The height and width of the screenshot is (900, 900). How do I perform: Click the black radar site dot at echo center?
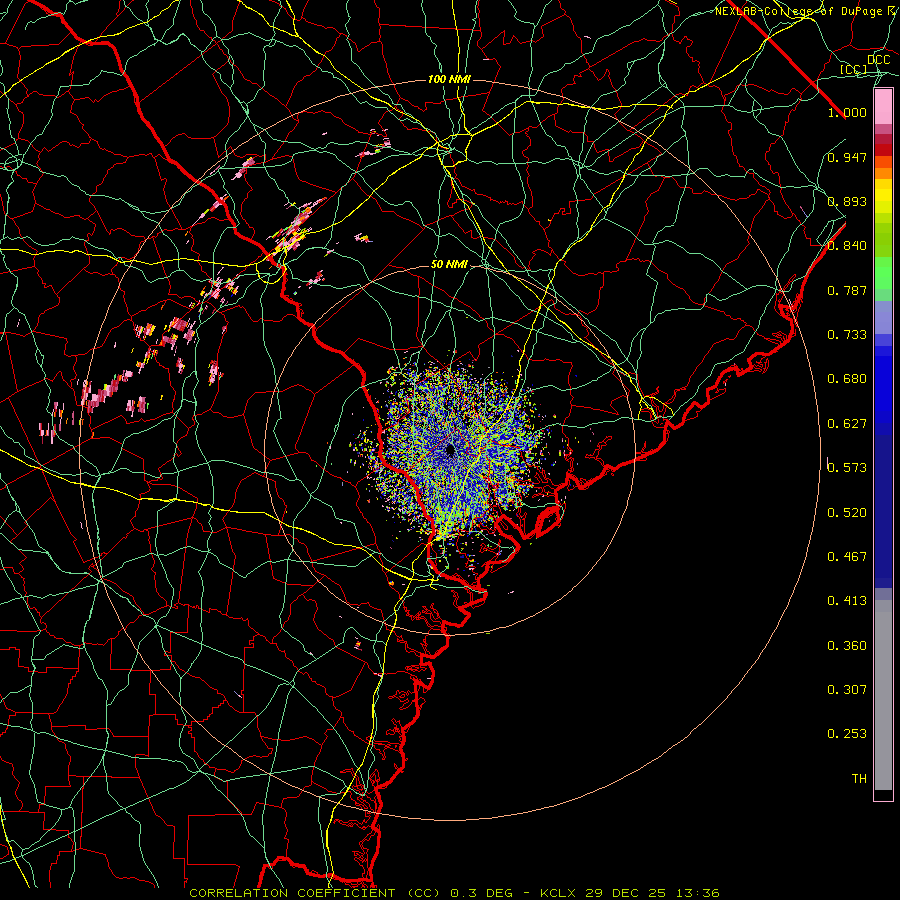click(450, 449)
